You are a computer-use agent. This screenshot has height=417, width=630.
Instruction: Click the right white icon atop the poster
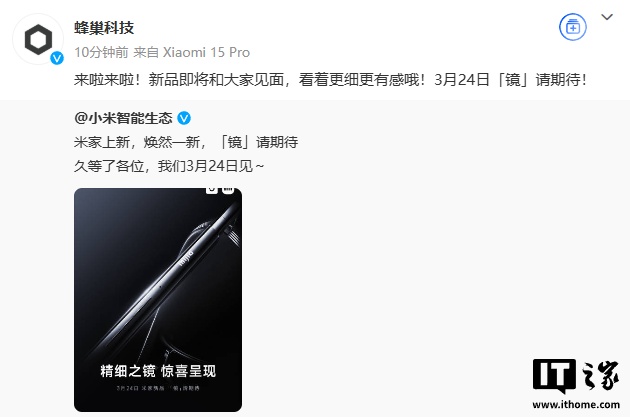pos(228,189)
